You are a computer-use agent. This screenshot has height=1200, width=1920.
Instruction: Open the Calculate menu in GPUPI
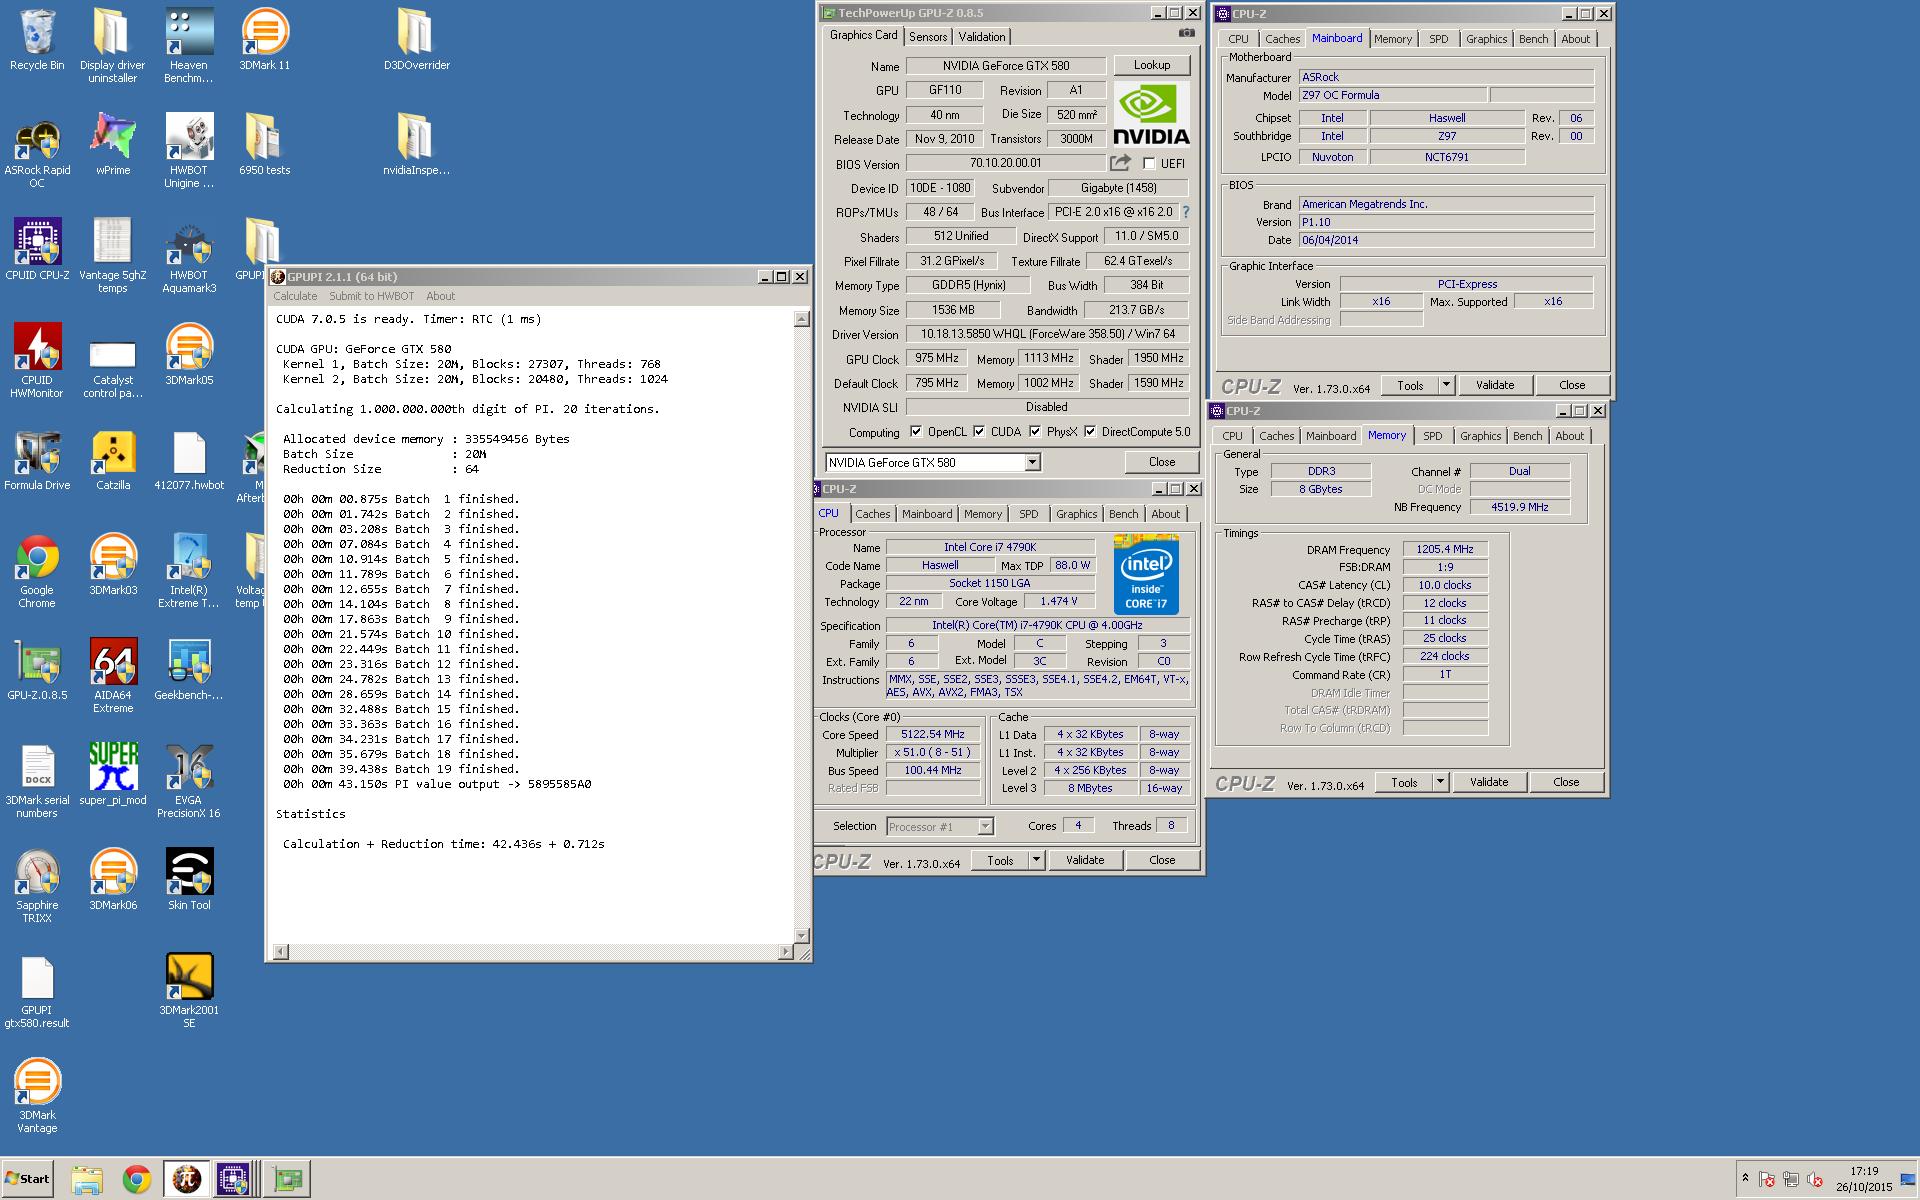(x=295, y=296)
